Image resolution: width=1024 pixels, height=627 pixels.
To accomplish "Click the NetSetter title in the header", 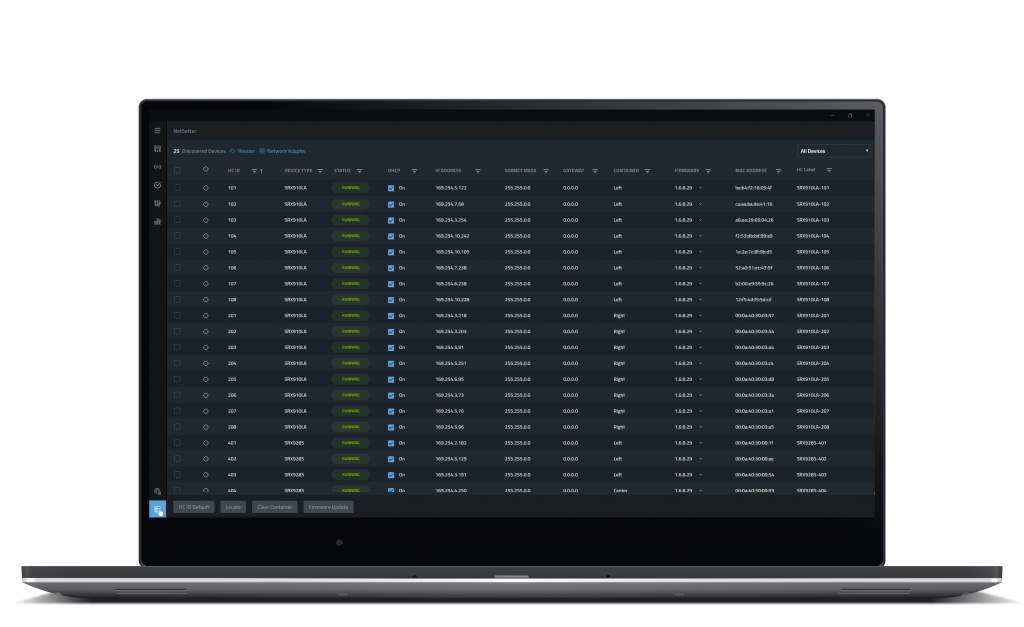I will pyautogui.click(x=185, y=131).
